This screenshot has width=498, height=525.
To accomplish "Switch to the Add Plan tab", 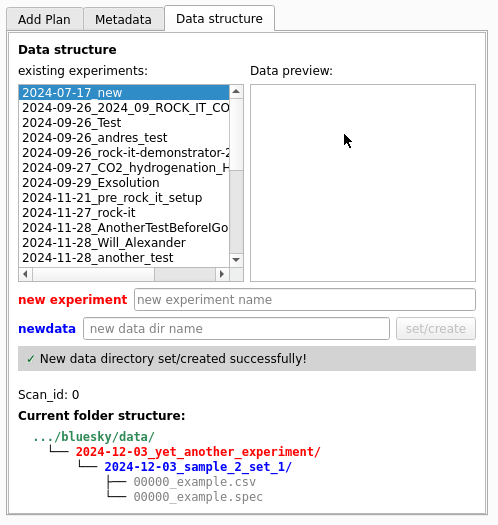I will click(x=44, y=19).
